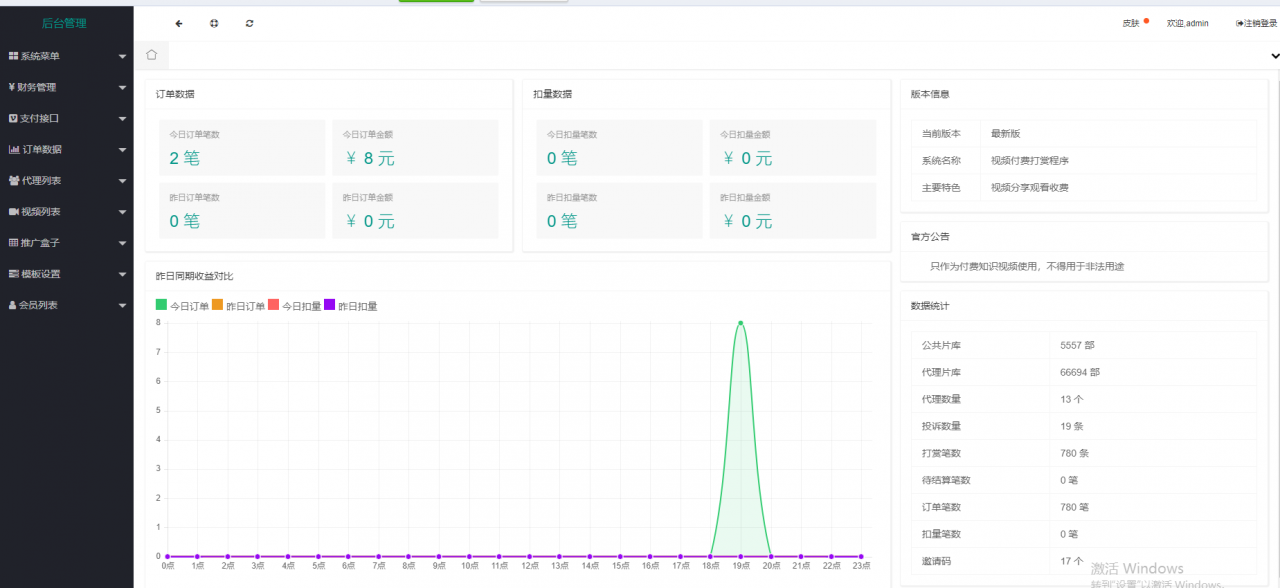
Task: Expand 模板设置 with its dropdown arrow
Action: (x=122, y=274)
